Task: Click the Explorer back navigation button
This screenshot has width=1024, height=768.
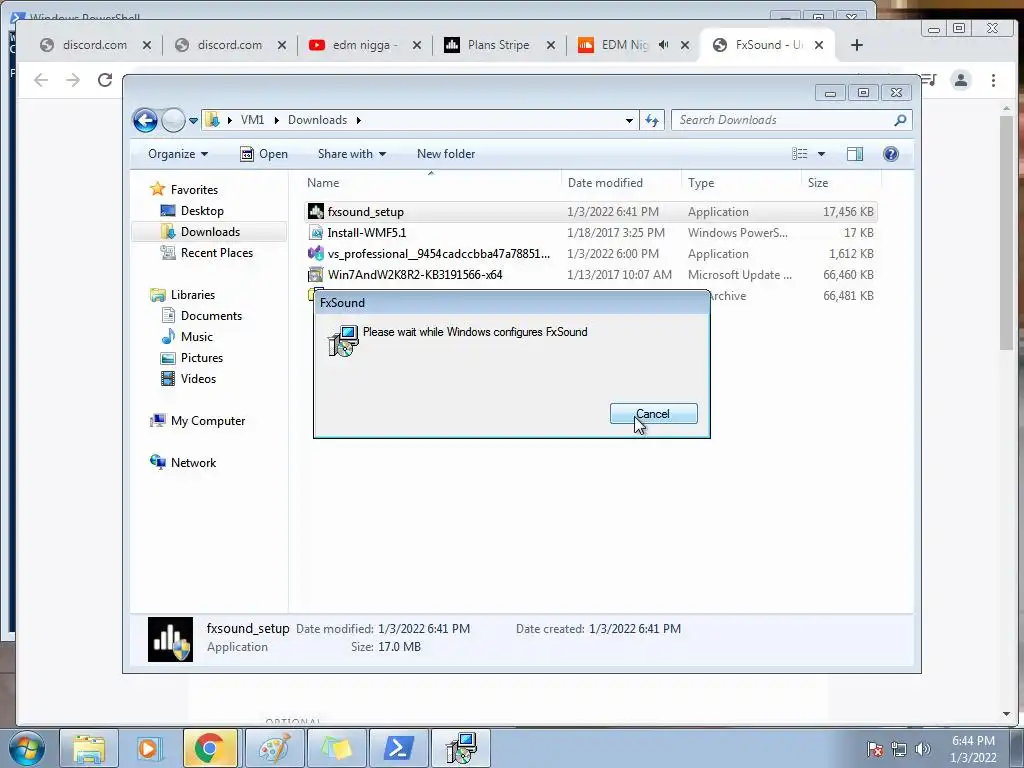Action: pyautogui.click(x=145, y=120)
